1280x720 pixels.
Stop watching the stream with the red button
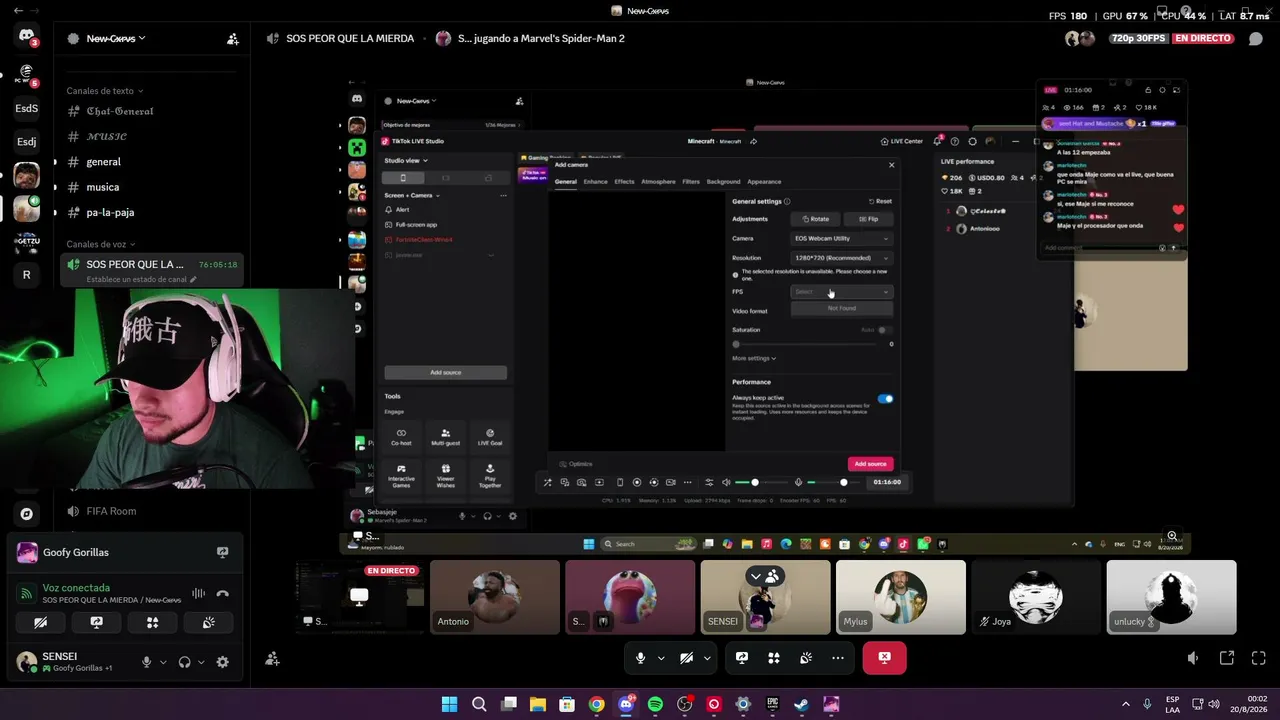coord(884,658)
